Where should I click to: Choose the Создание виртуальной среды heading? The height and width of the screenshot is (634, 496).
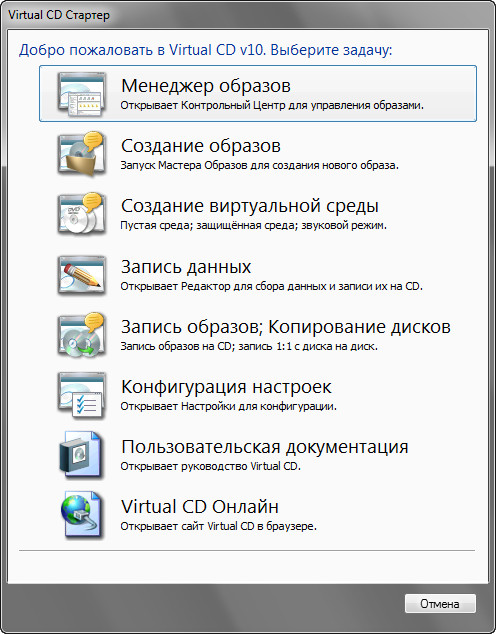(x=250, y=206)
